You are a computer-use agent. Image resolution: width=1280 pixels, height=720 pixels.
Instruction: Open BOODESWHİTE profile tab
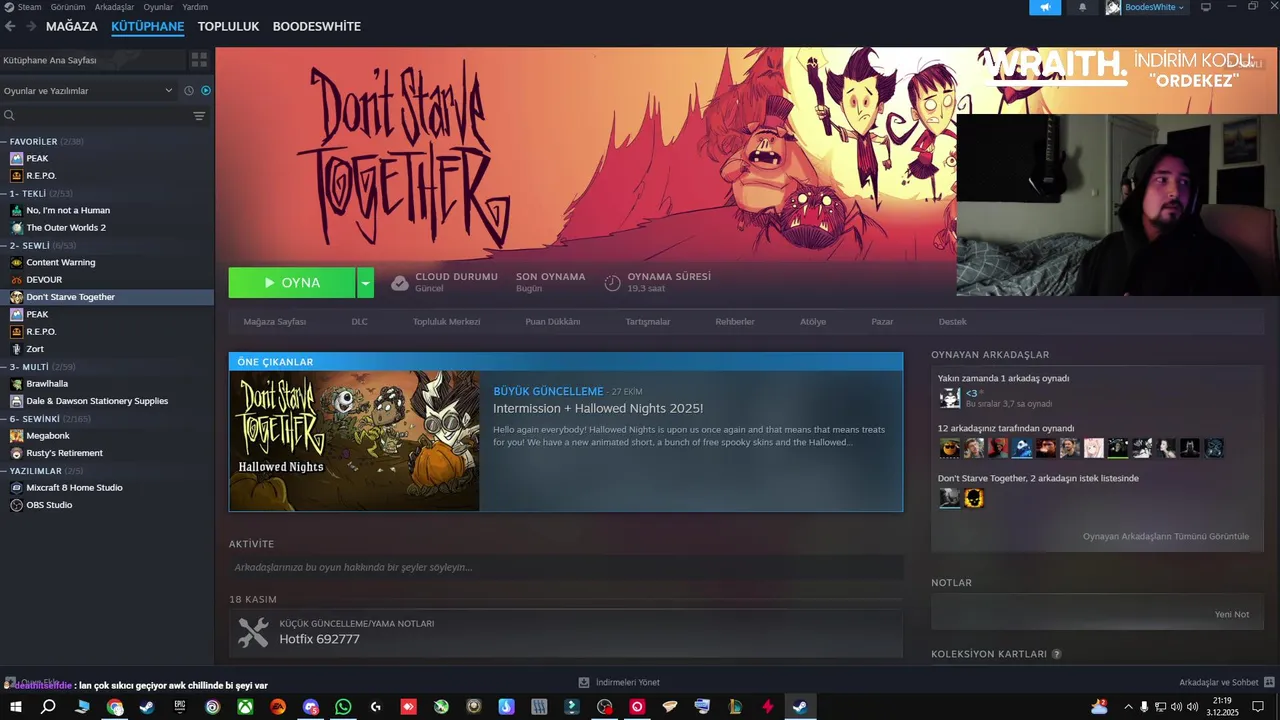316,26
